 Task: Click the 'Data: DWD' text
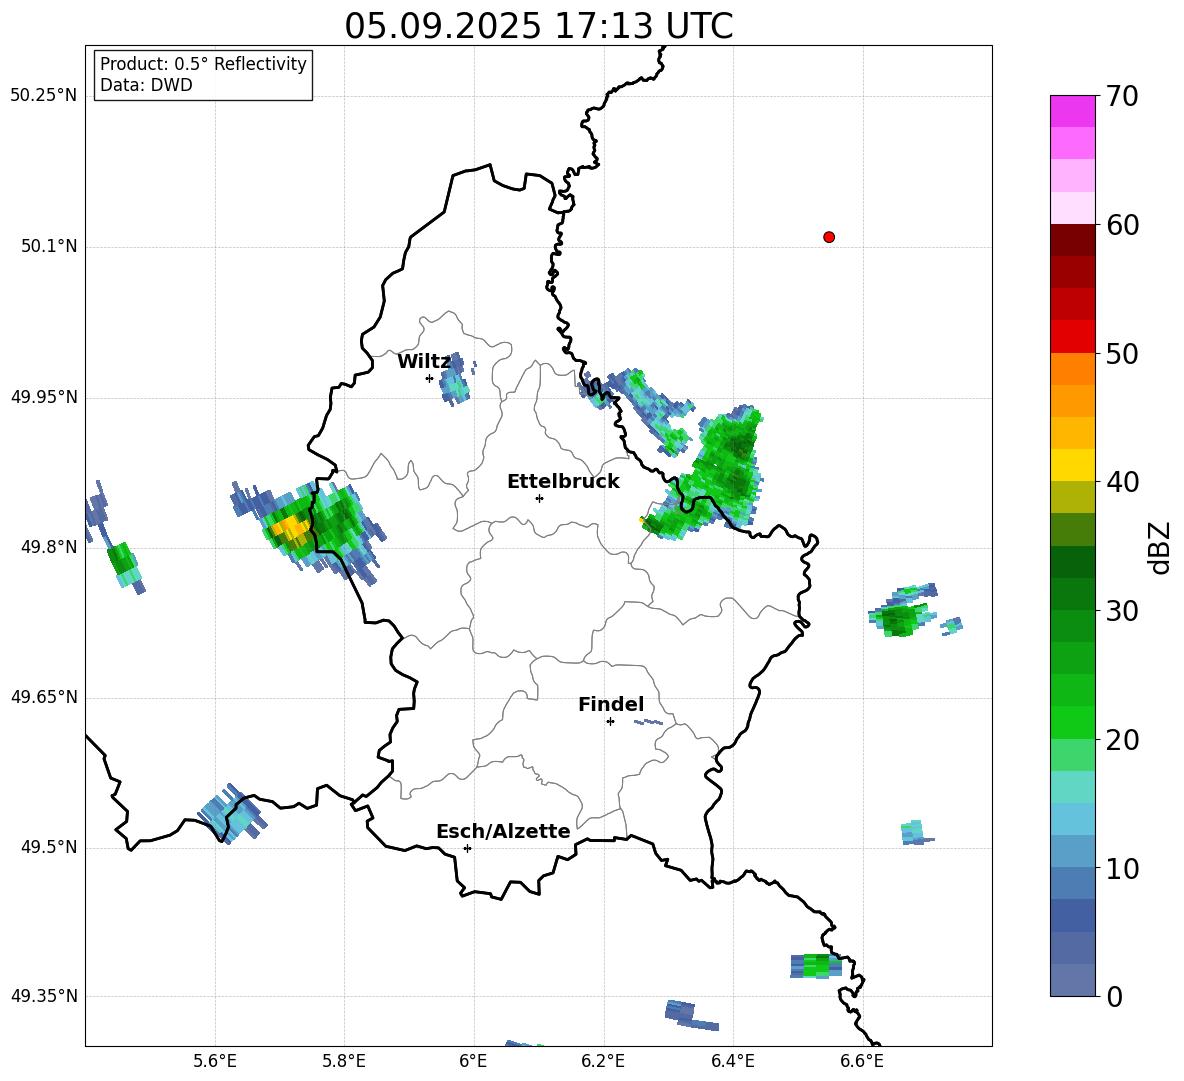coord(146,85)
